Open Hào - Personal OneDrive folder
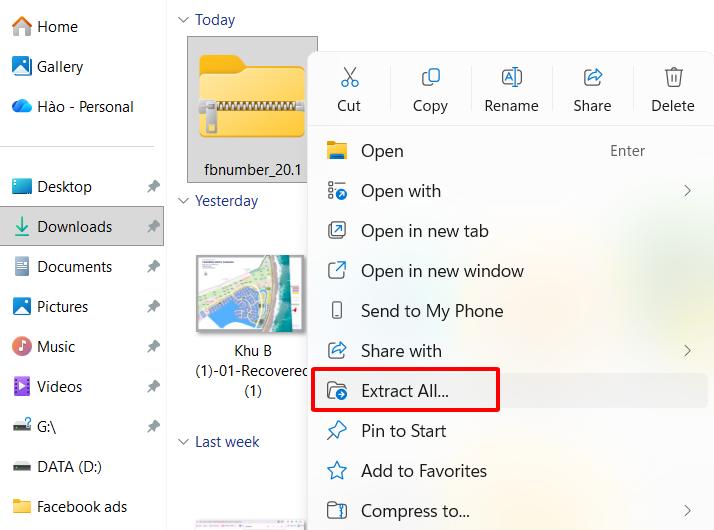Screen dimensions: 714x530 (72, 107)
